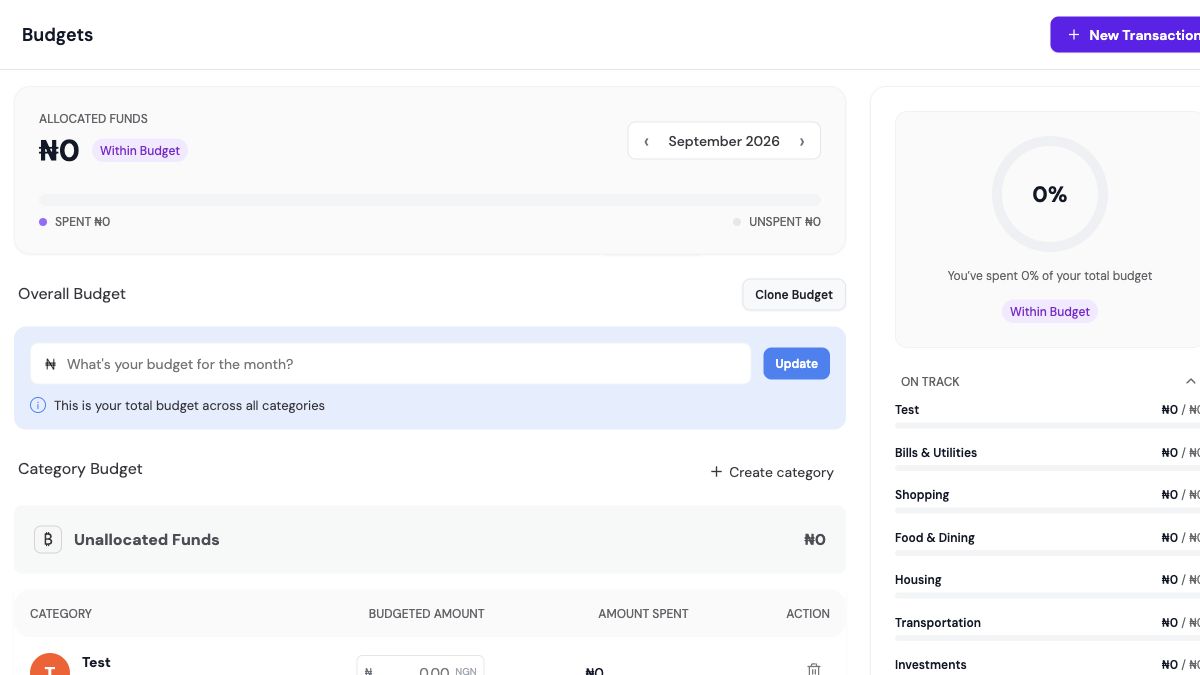This screenshot has height=675, width=1200.
Task: Click the Category Budget heading
Action: 80,469
